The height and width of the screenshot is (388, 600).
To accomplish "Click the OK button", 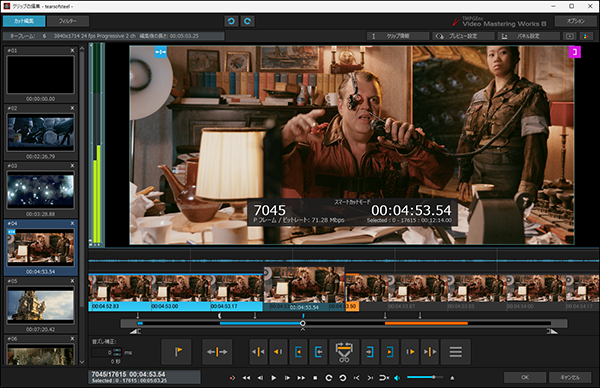I will tap(525, 377).
